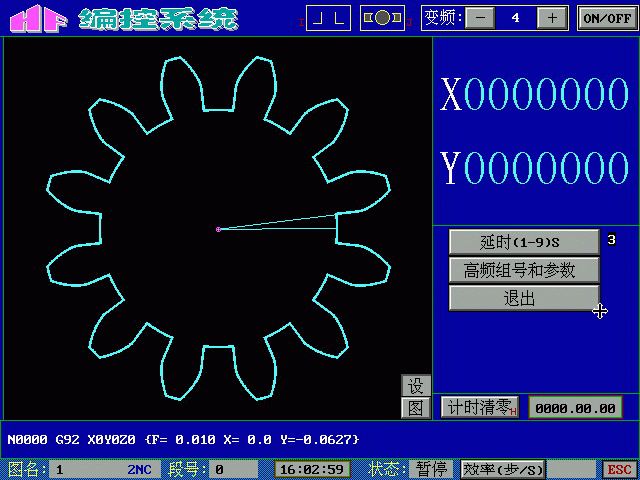Click the wire path shape icon
This screenshot has height=480, width=640.
click(329, 18)
